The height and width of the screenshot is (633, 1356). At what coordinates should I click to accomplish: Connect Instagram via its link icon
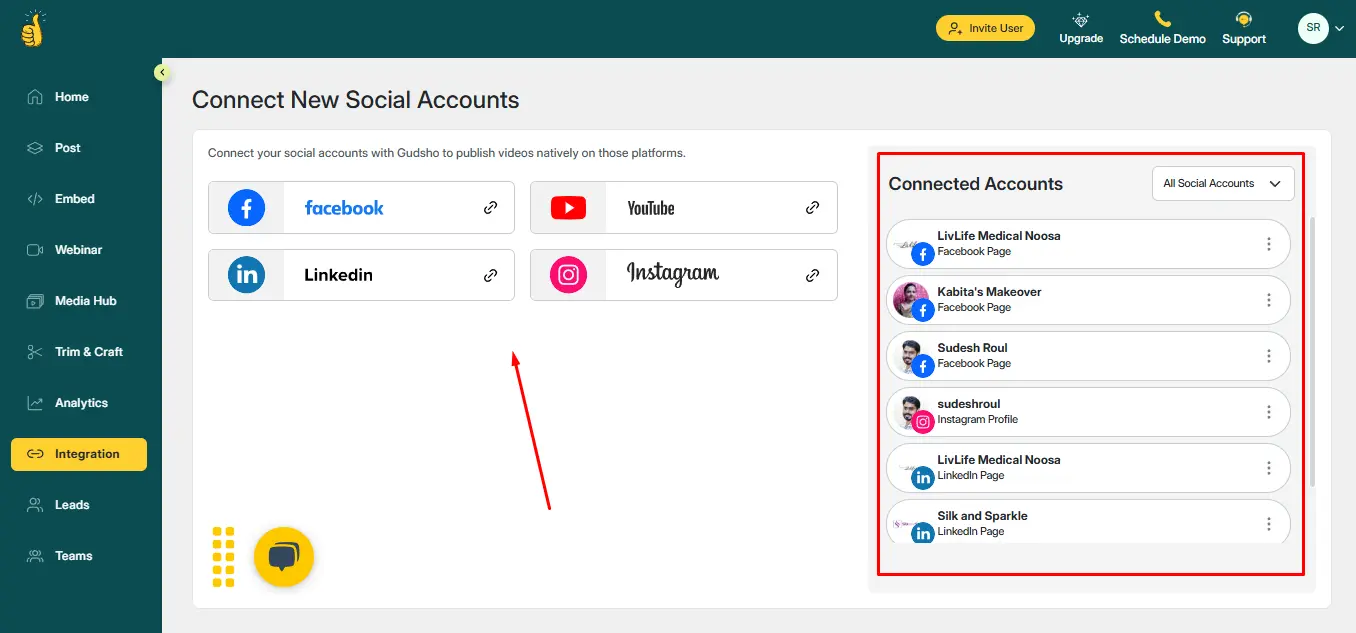812,275
